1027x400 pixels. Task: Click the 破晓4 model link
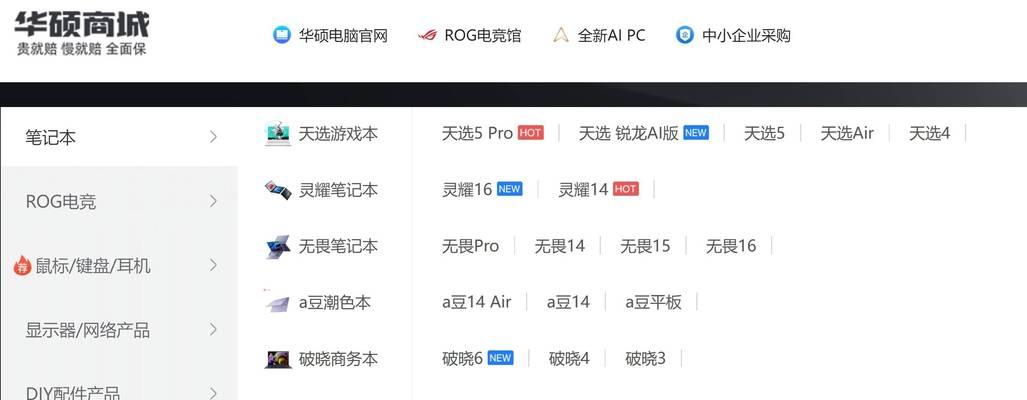coord(569,359)
